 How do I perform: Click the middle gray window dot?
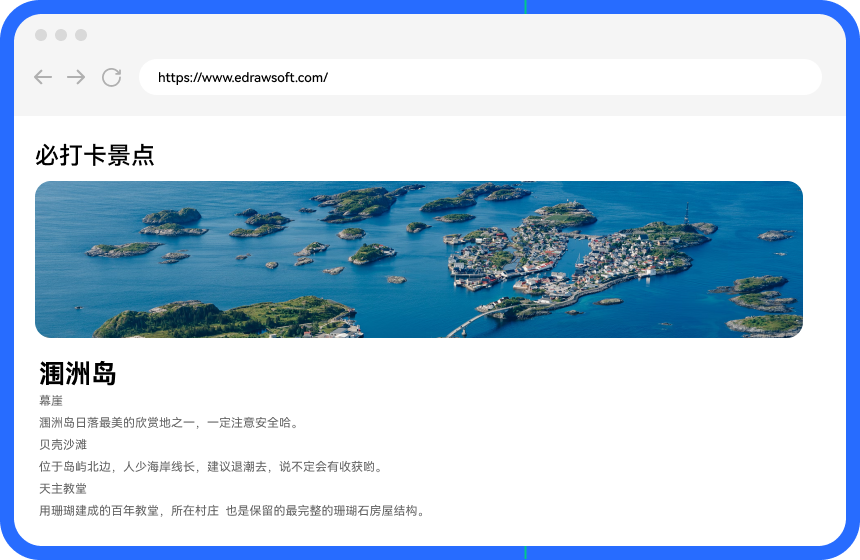(x=61, y=35)
